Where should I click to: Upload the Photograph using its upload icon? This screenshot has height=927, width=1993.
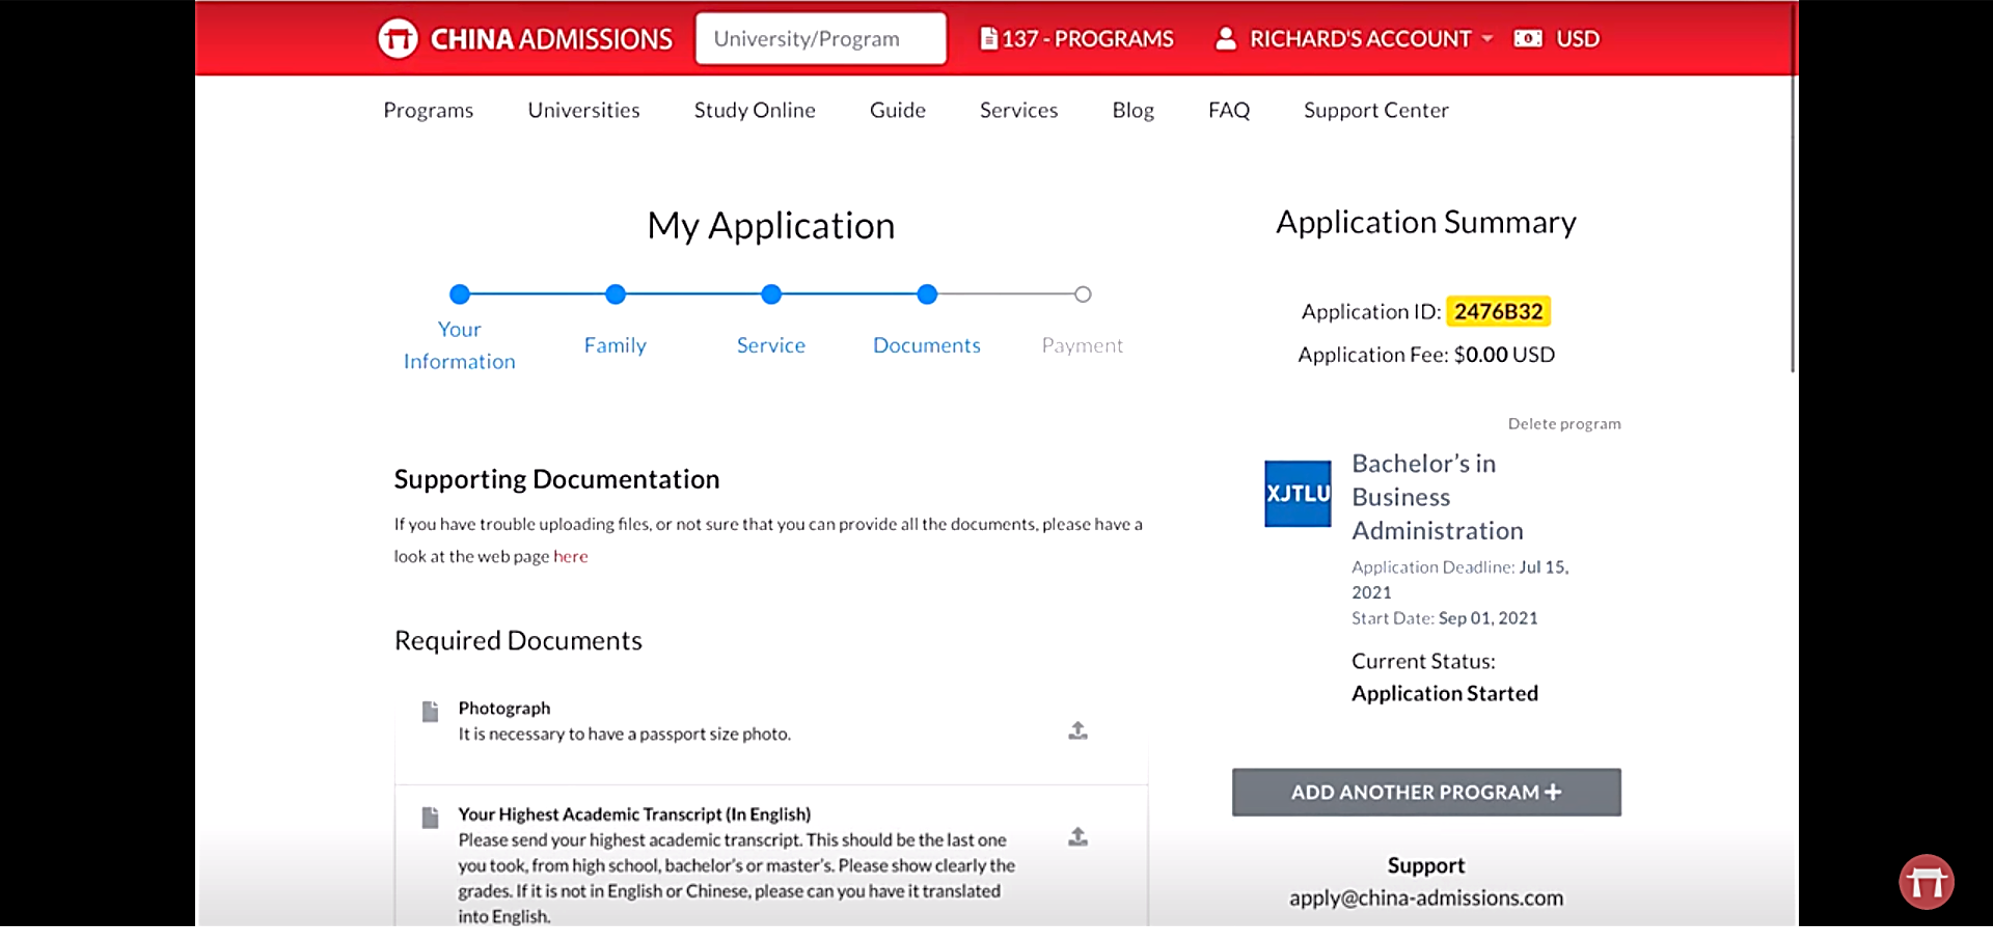click(1077, 731)
